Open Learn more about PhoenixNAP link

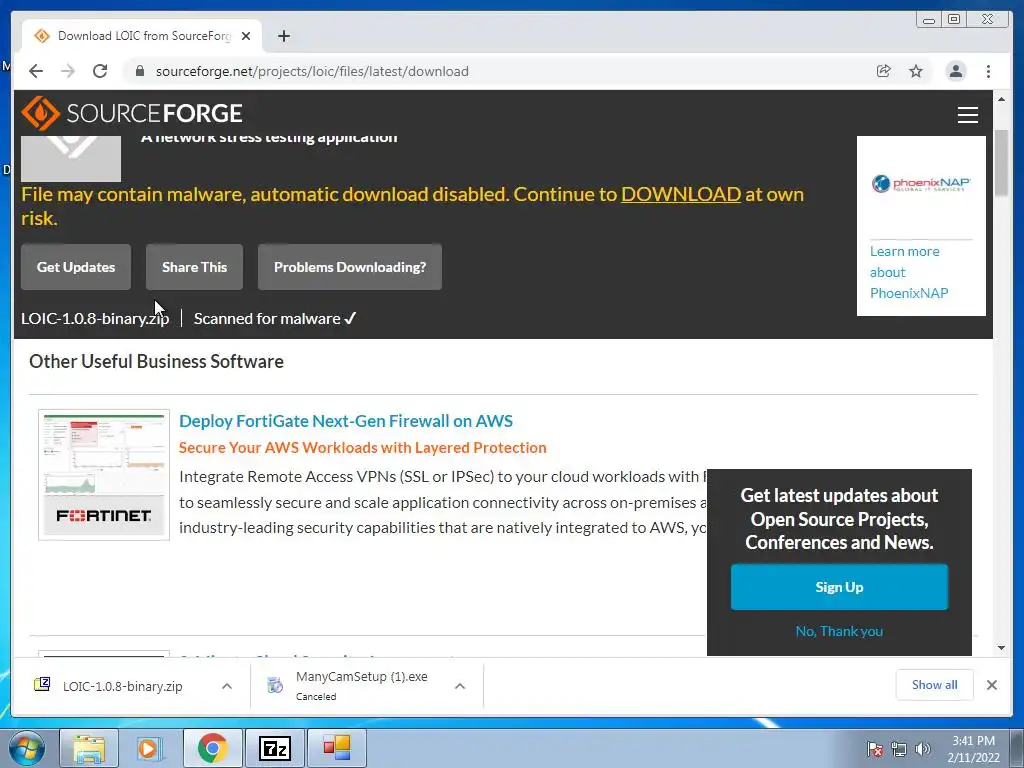909,272
